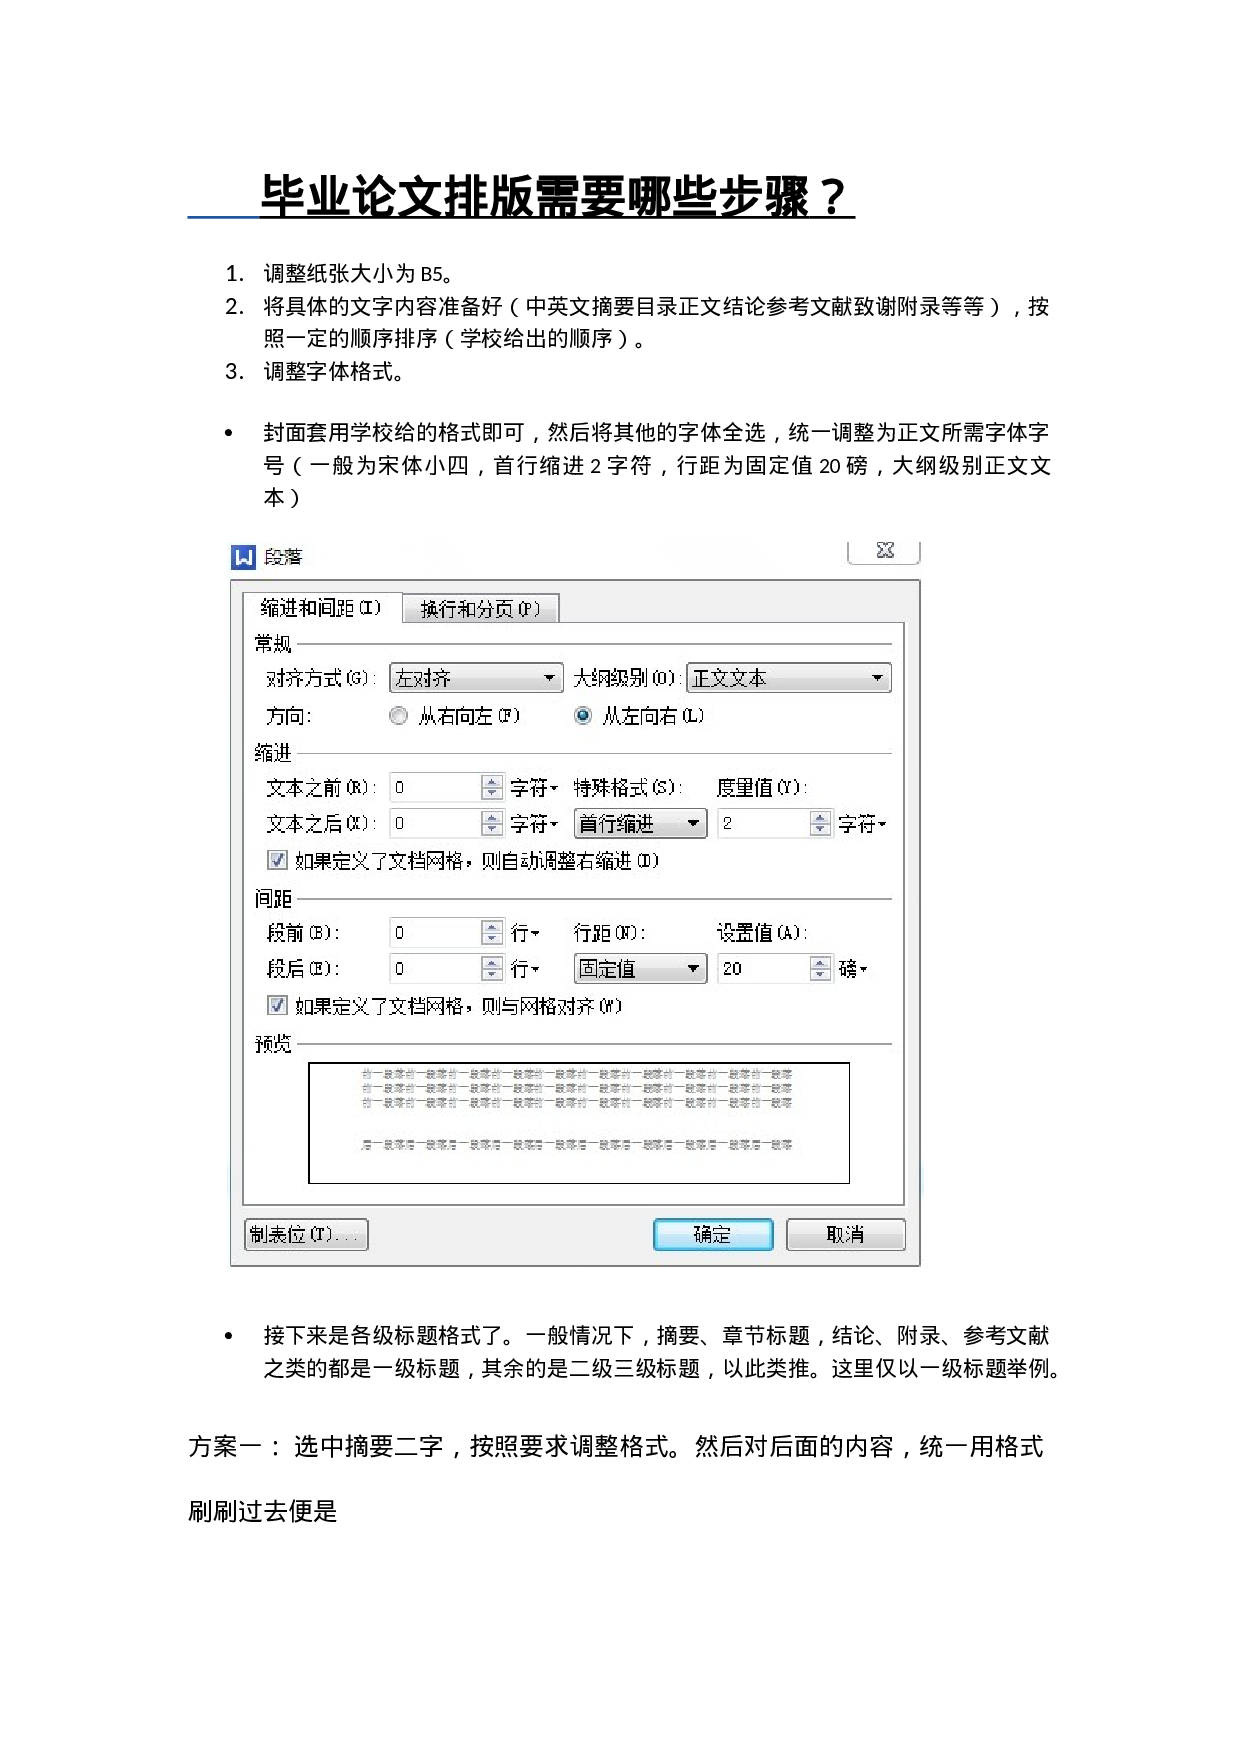Select the 从右向左 direction radio button
Screen dimensions: 1240x1754
coord(399,716)
